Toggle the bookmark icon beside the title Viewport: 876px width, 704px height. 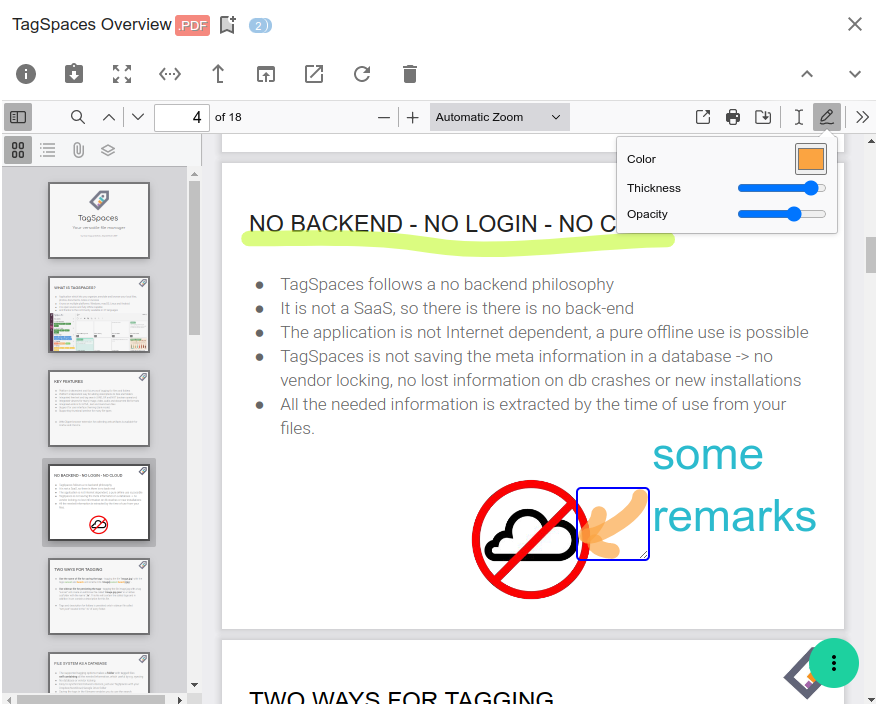click(228, 24)
